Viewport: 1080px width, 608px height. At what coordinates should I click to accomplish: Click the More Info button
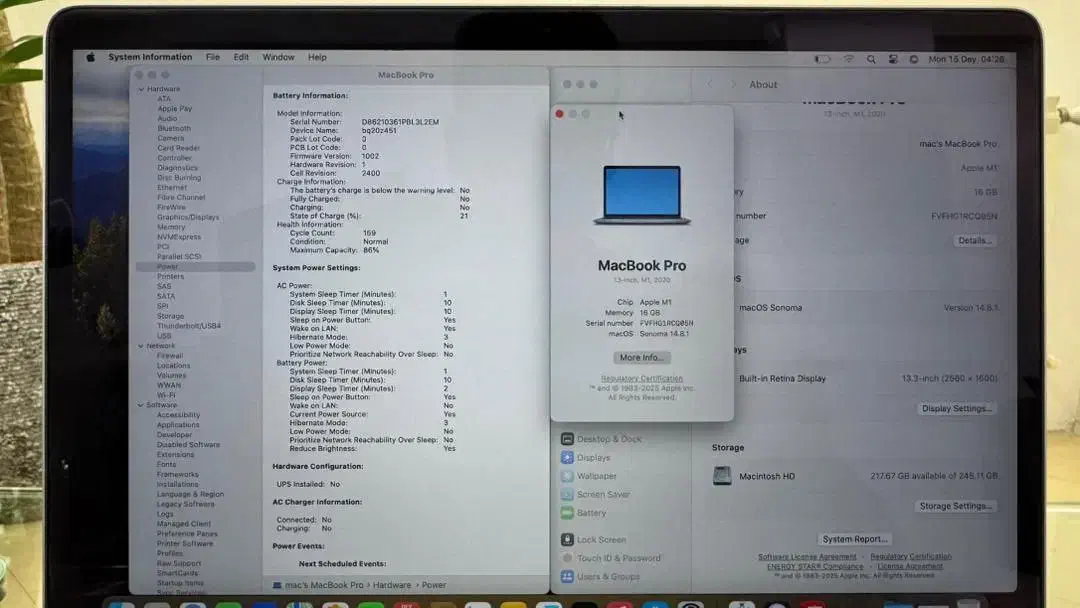click(642, 357)
